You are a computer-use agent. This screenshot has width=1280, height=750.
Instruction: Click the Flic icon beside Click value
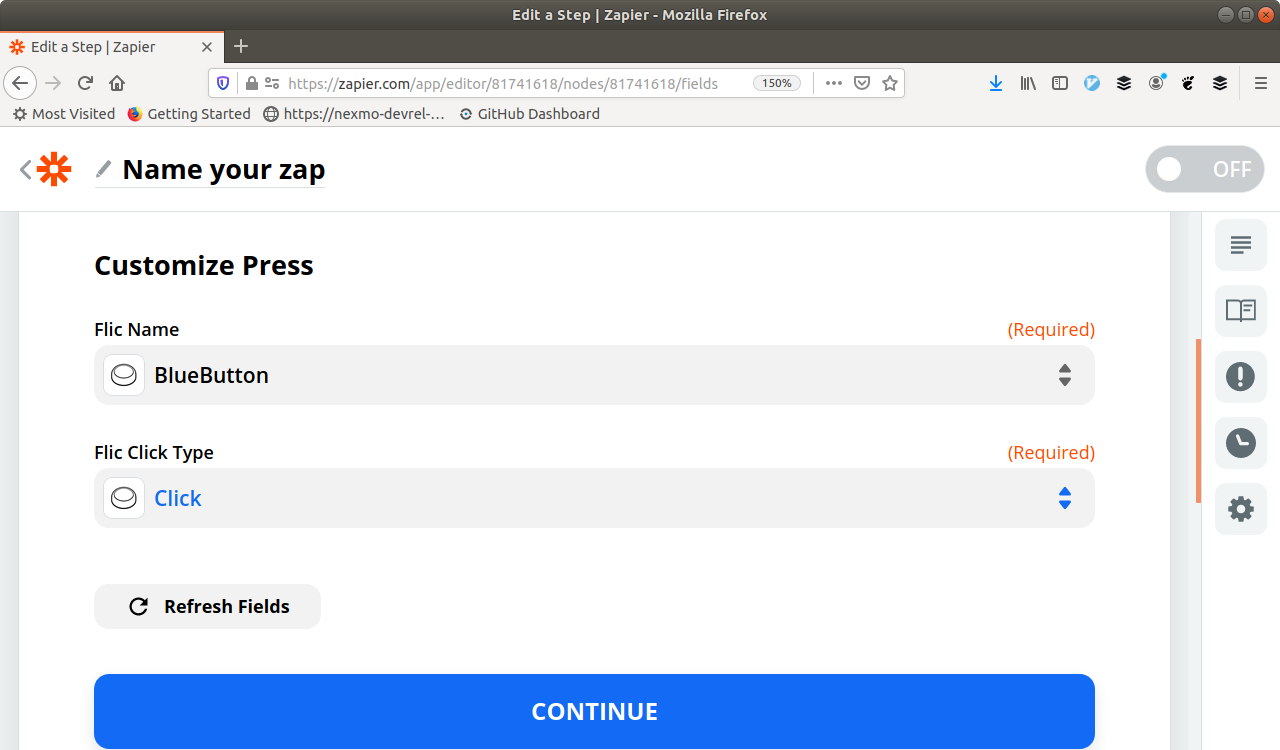pyautogui.click(x=124, y=498)
